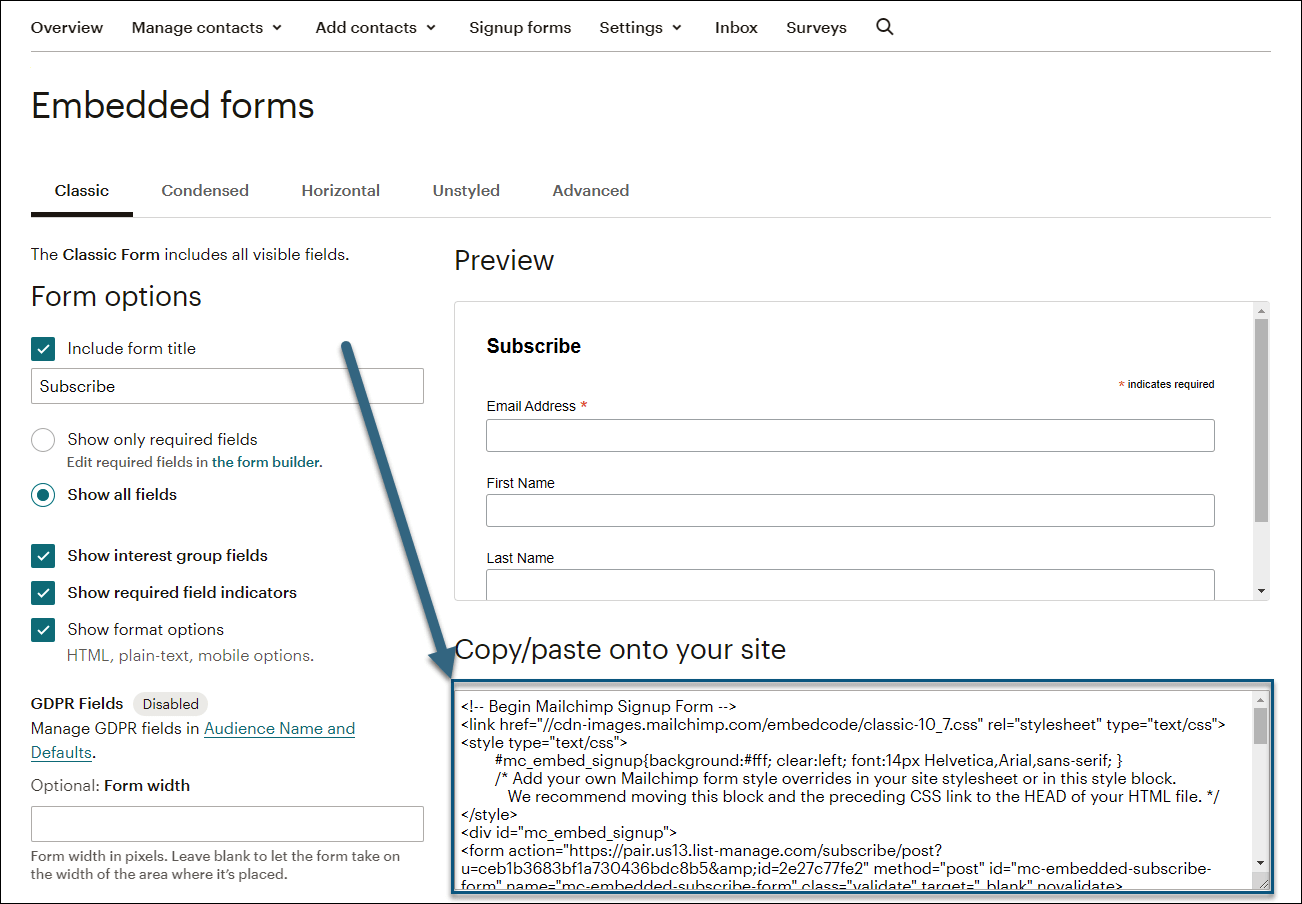
Task: Click the embed code scrollbar up arrow
Action: click(x=1260, y=699)
